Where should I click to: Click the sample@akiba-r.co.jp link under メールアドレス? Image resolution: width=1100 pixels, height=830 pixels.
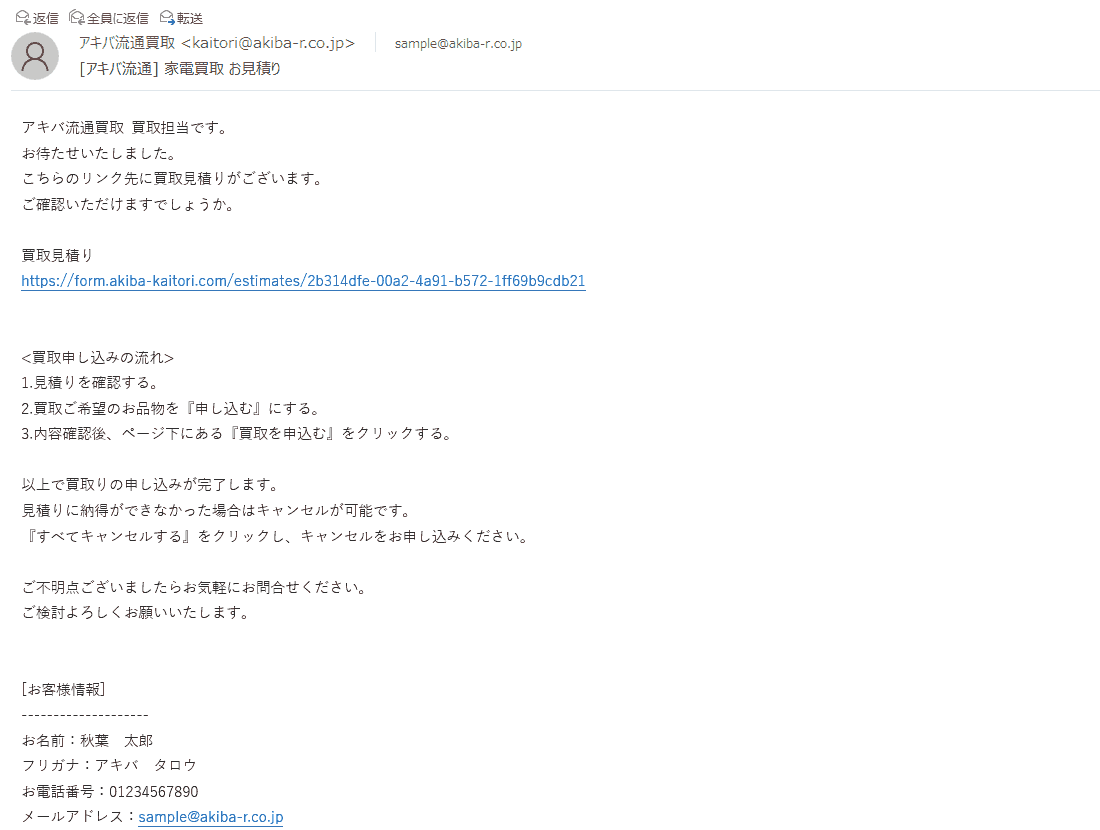[210, 817]
